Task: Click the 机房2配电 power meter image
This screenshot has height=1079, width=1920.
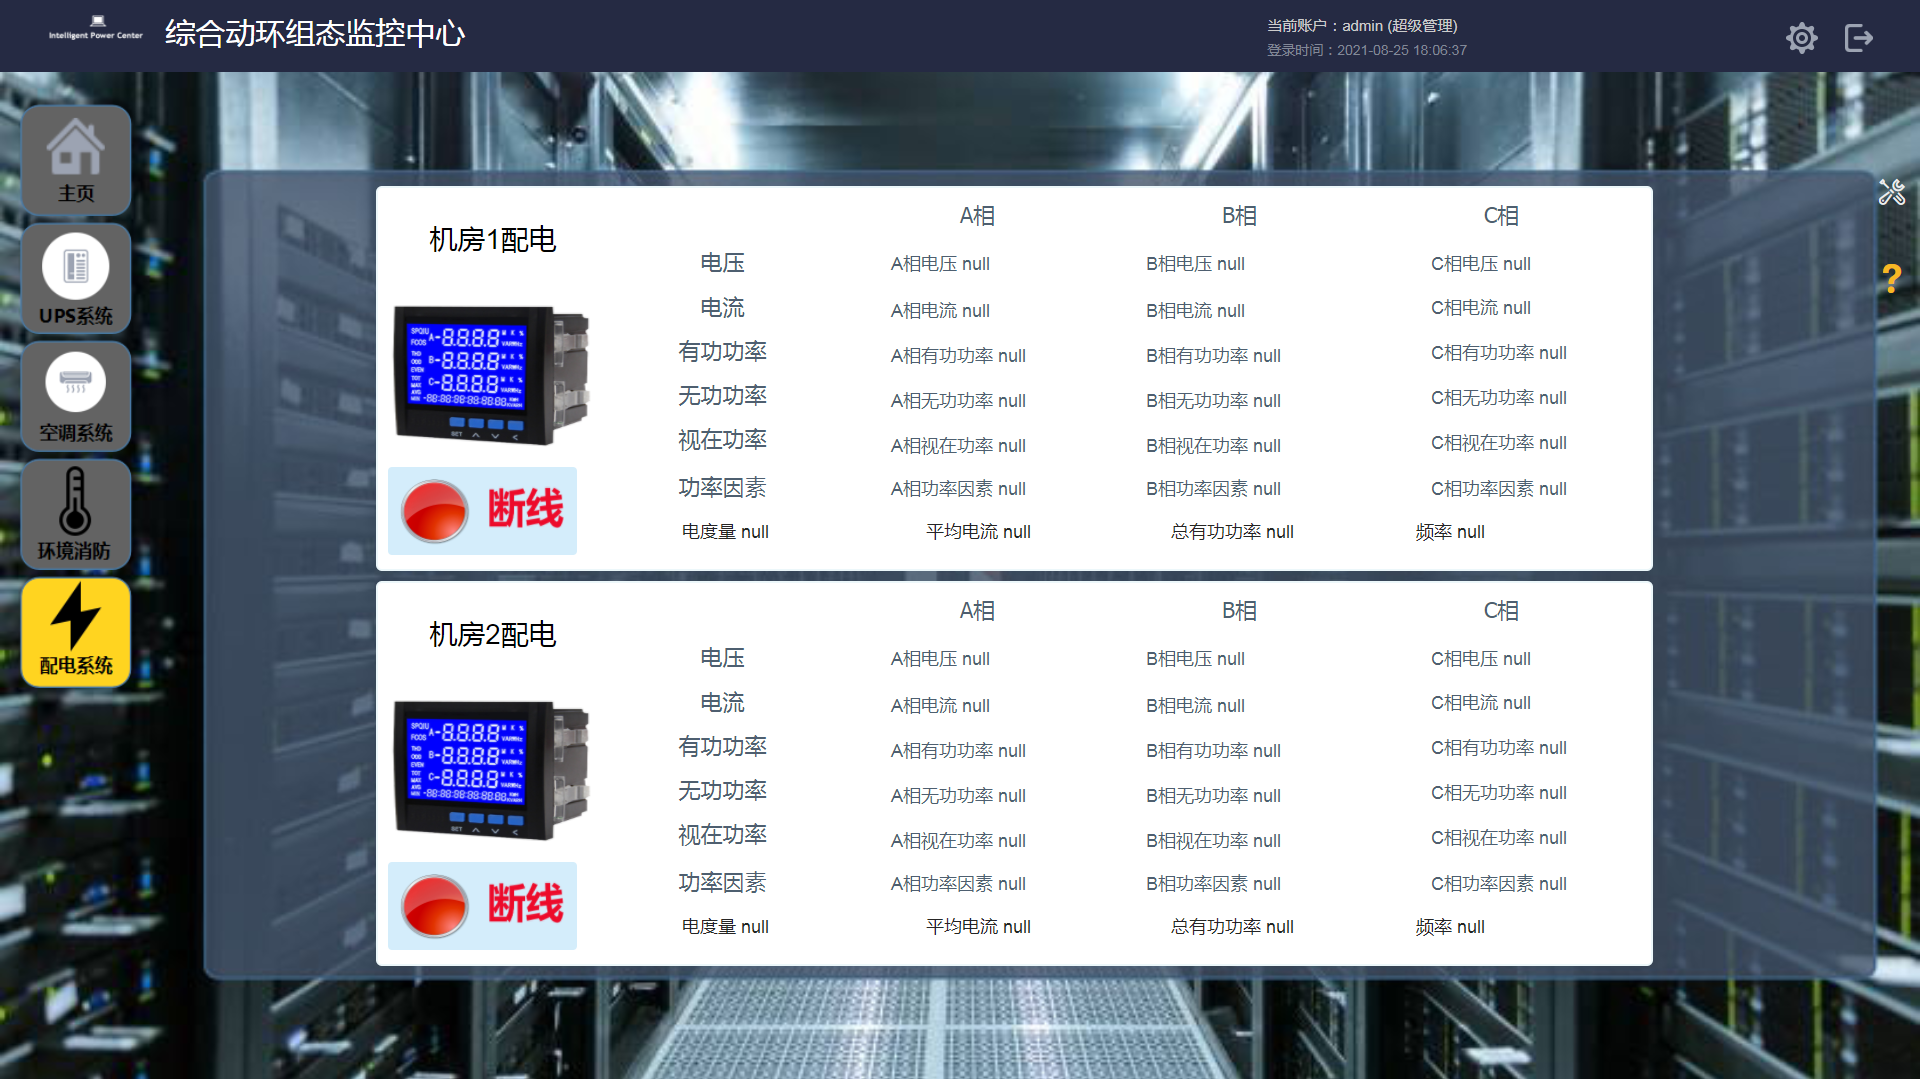Action: [x=491, y=770]
